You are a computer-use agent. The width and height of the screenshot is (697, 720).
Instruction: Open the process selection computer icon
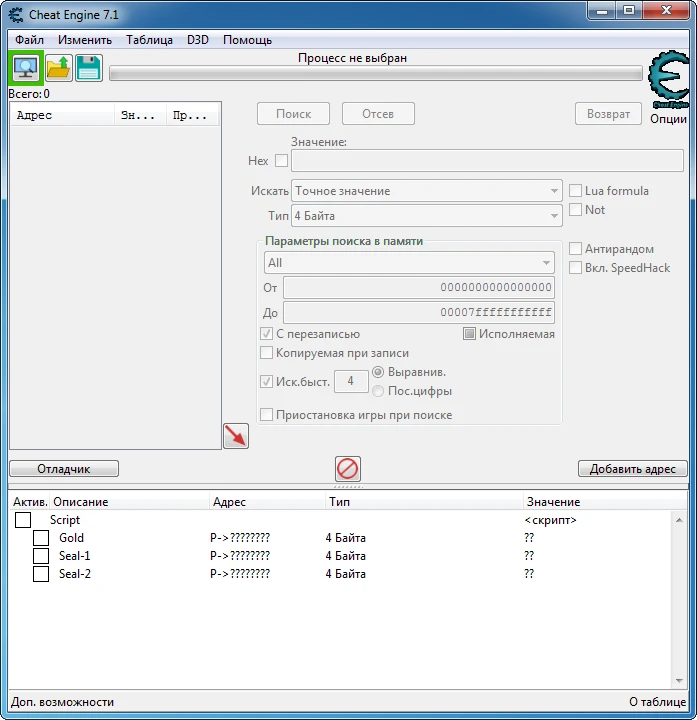click(x=26, y=68)
